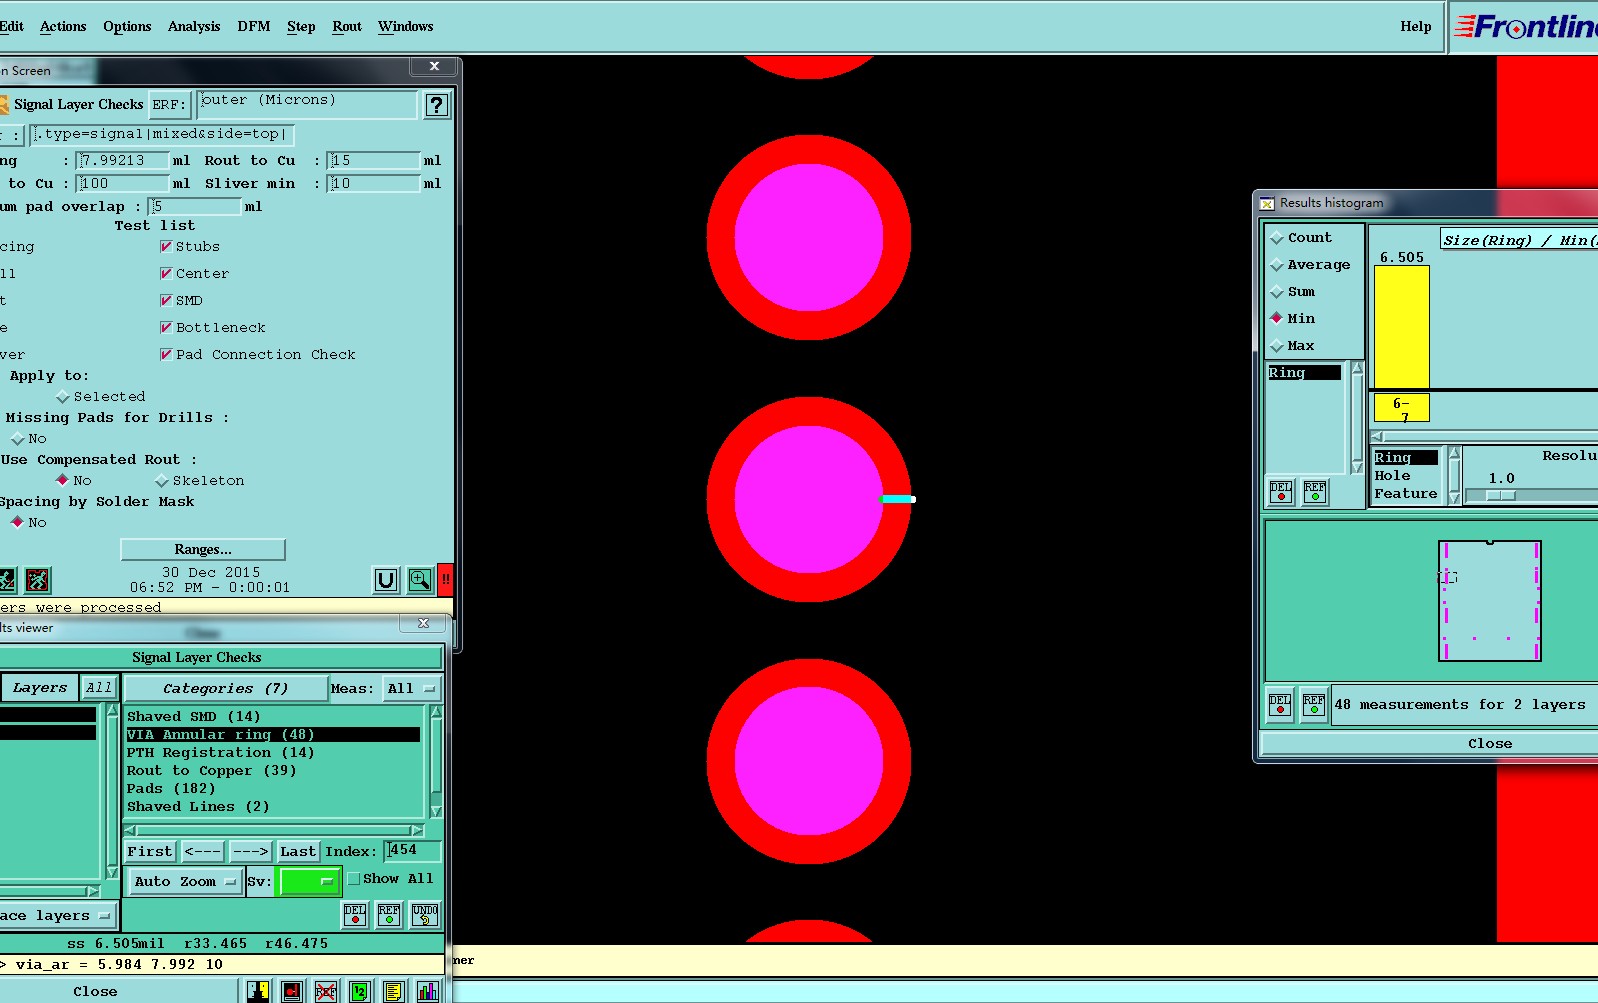Screen dimensions: 1598x1003
Task: Open the Analysis menu
Action: click(x=194, y=27)
